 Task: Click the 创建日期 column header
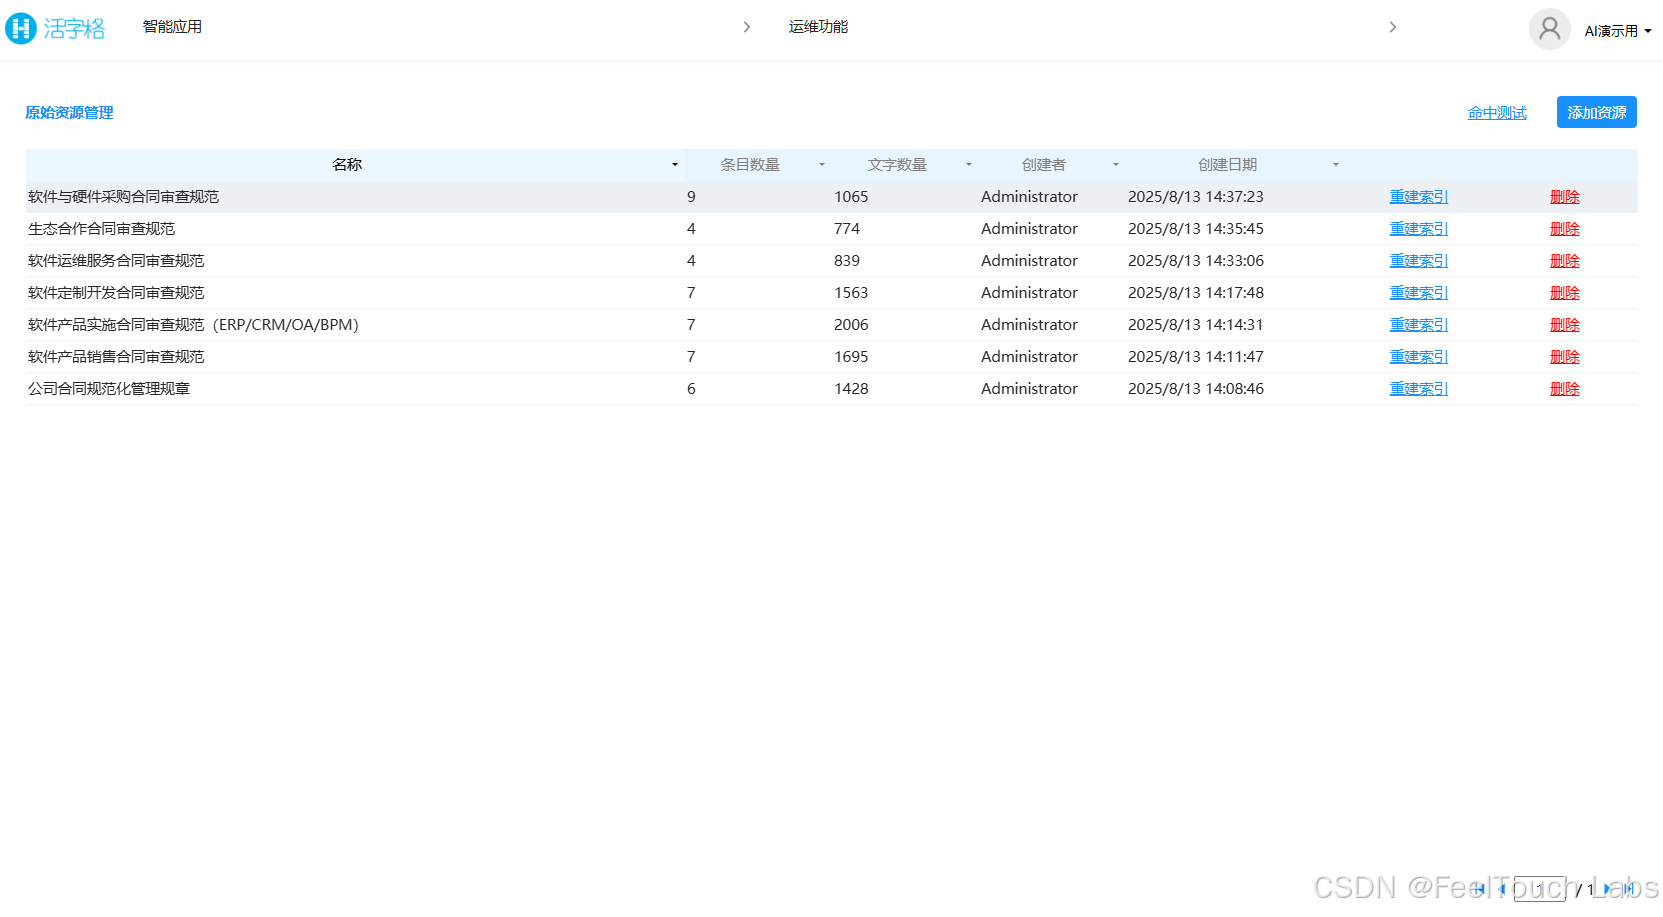(1228, 165)
